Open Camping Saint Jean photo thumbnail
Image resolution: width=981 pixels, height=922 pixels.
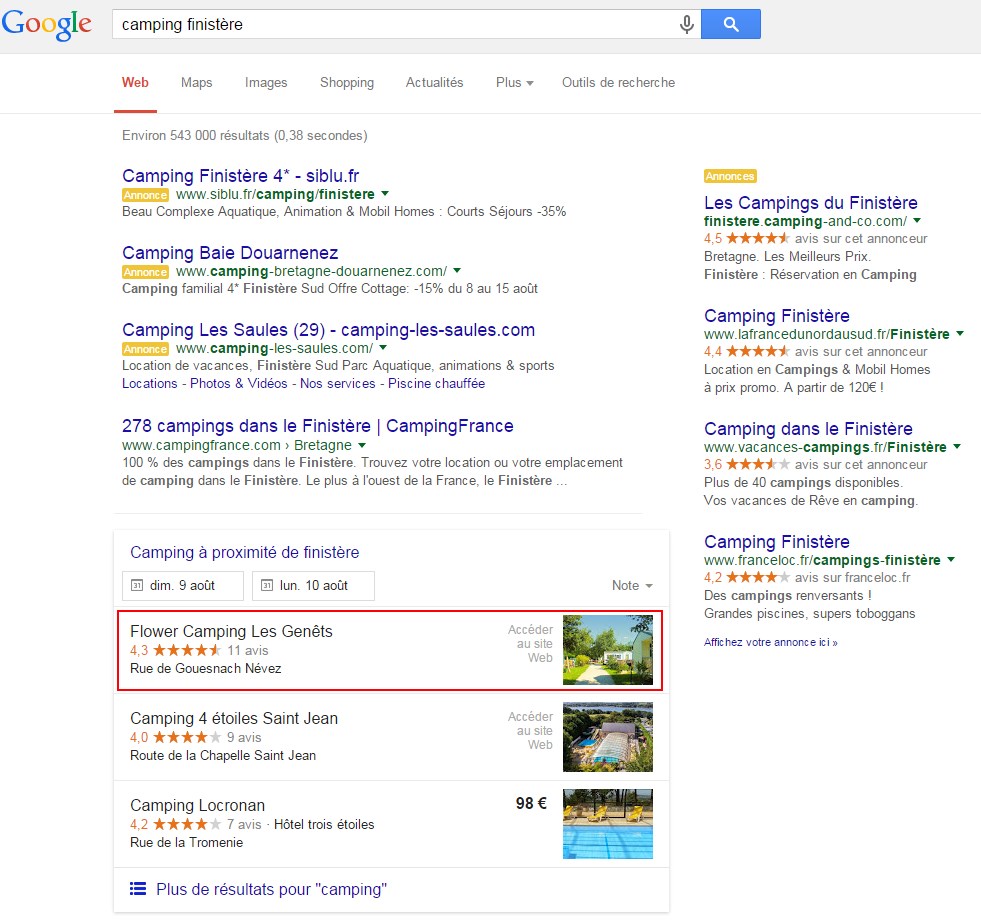point(607,737)
